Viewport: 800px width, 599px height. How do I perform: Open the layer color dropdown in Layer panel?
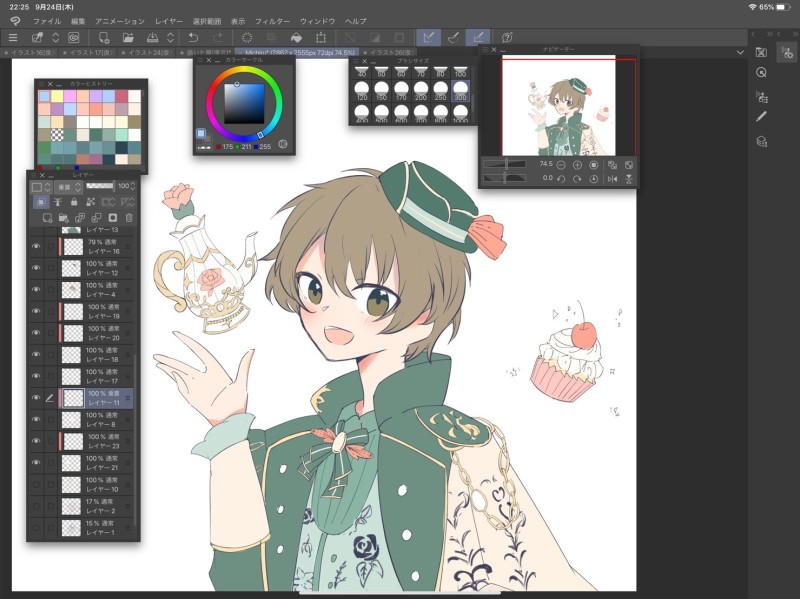tap(41, 187)
